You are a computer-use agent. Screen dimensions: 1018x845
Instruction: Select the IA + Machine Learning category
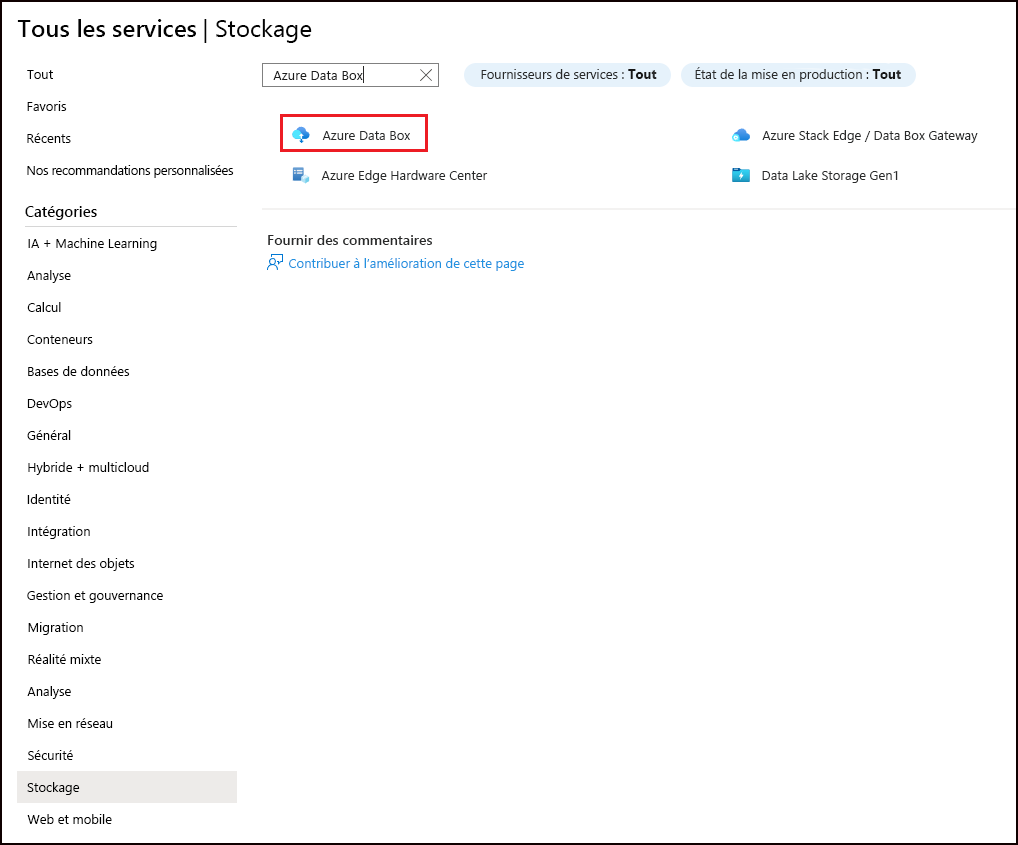click(x=92, y=243)
